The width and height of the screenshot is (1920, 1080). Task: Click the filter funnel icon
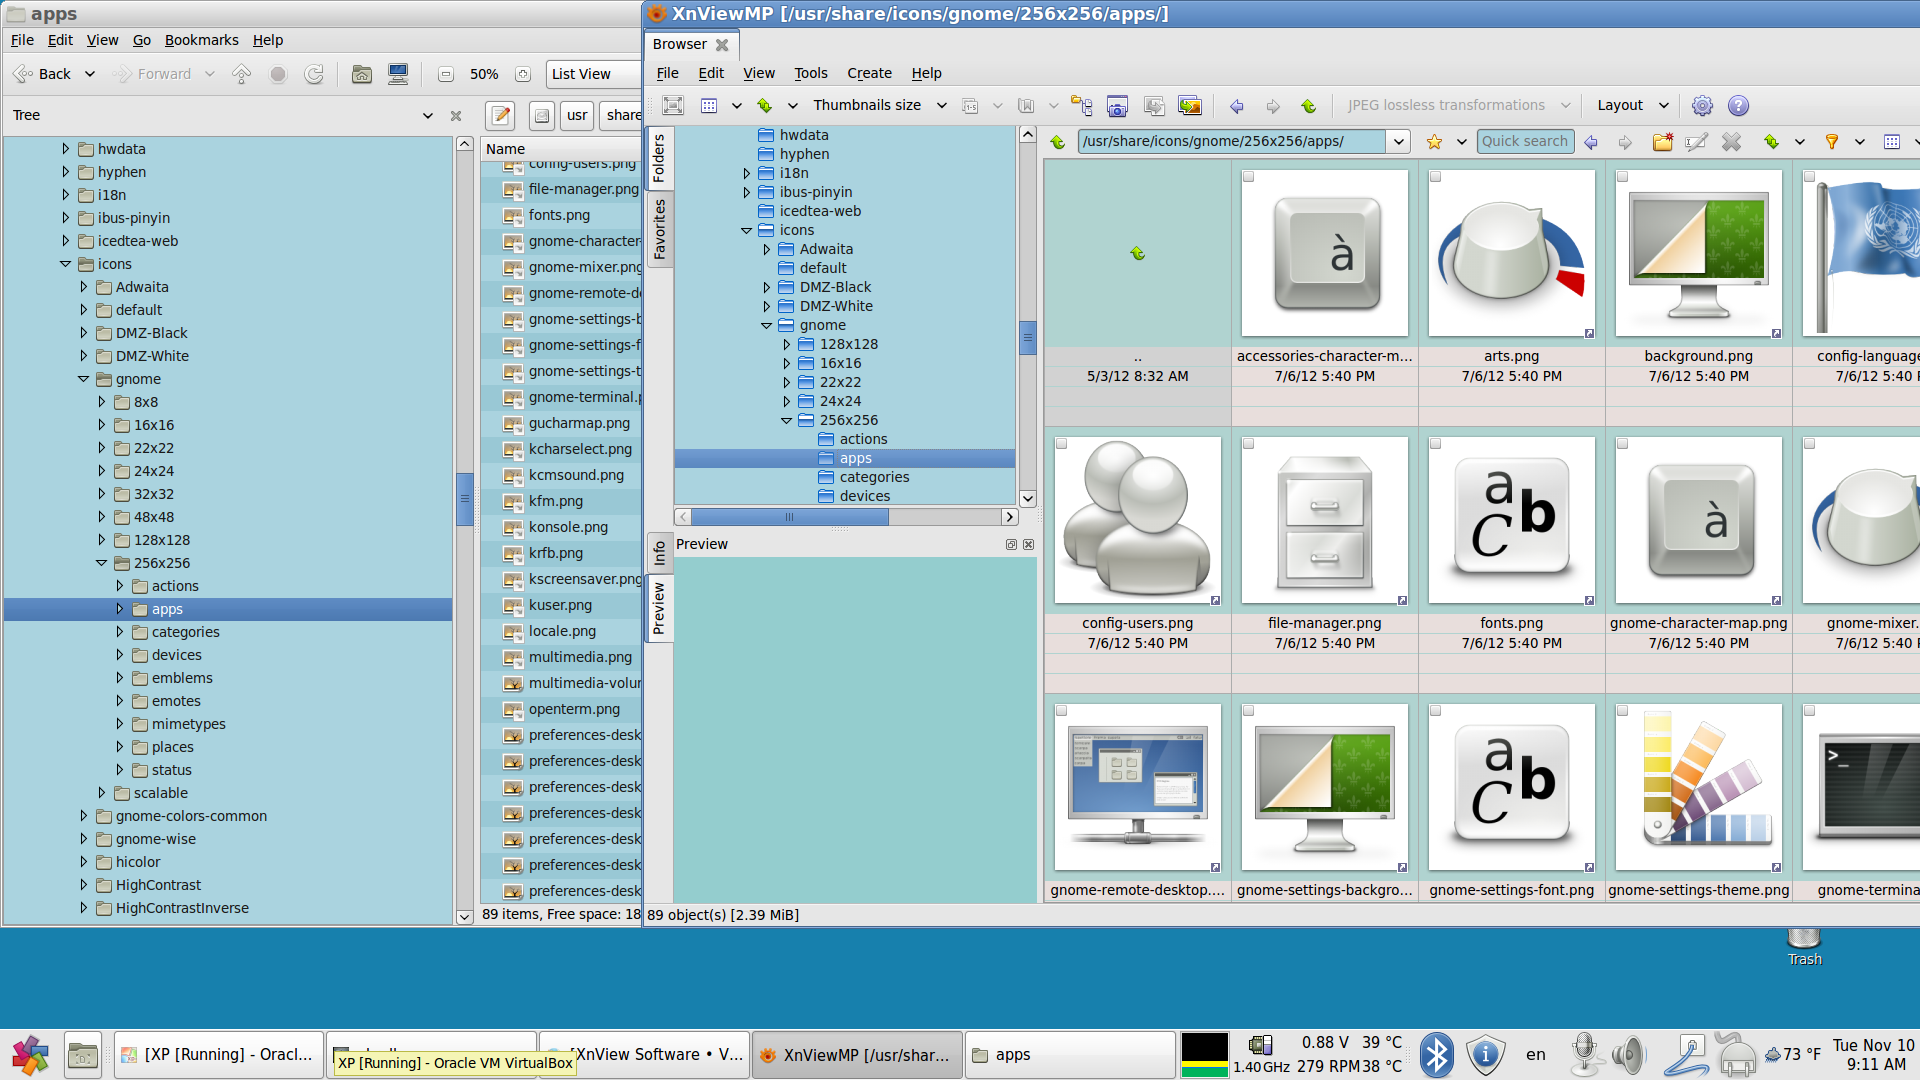[1831, 142]
